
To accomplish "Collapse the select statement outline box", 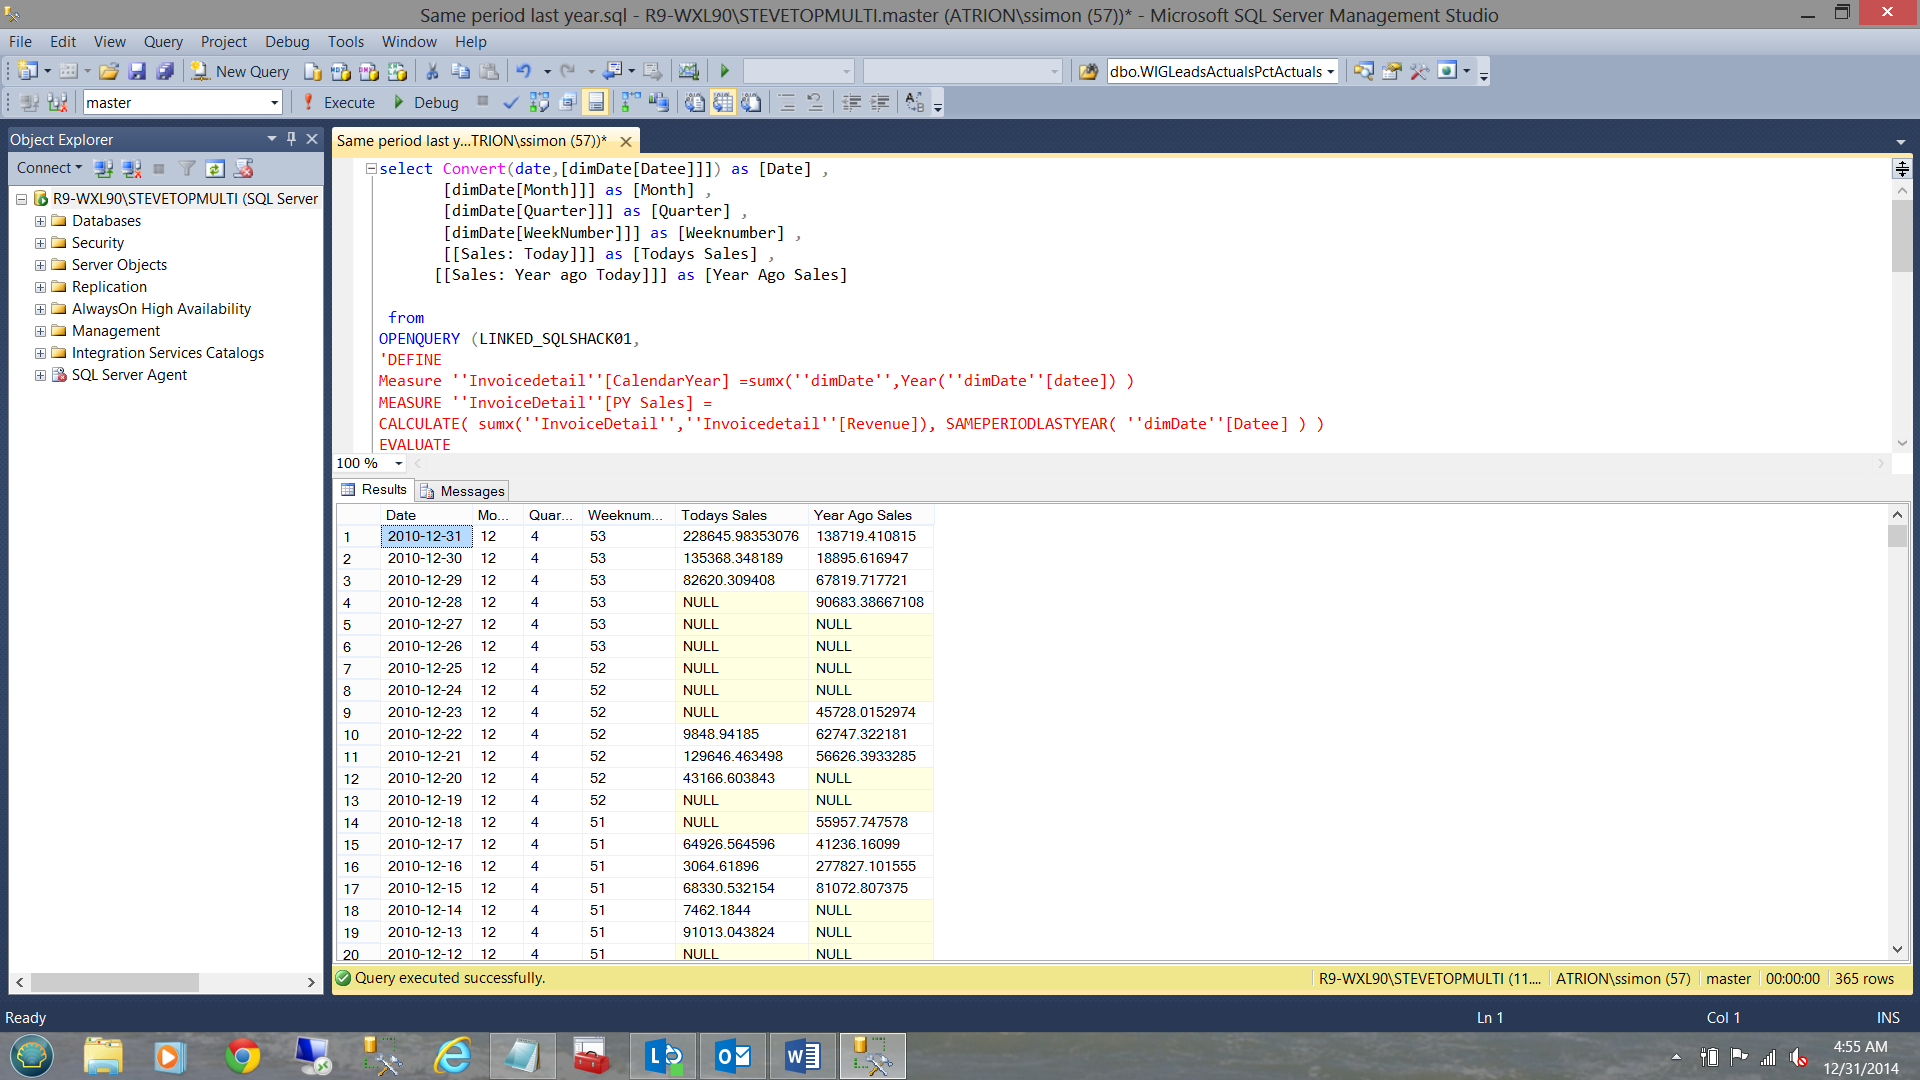I will click(371, 169).
